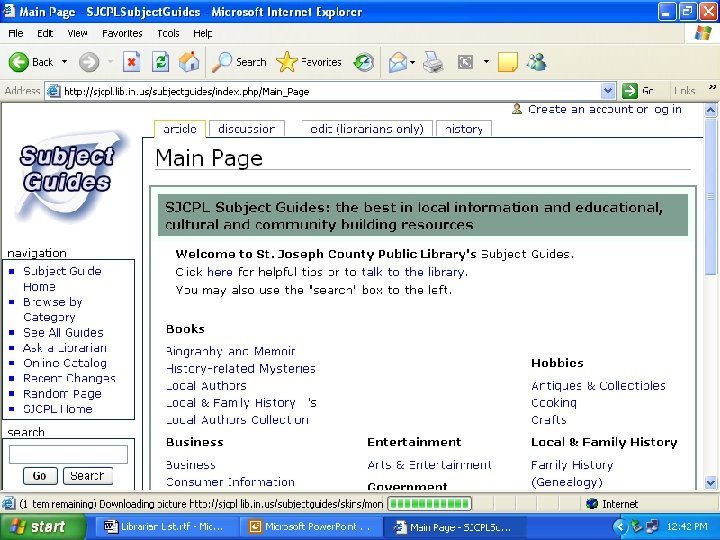Click the network computers tray icon

(652, 526)
